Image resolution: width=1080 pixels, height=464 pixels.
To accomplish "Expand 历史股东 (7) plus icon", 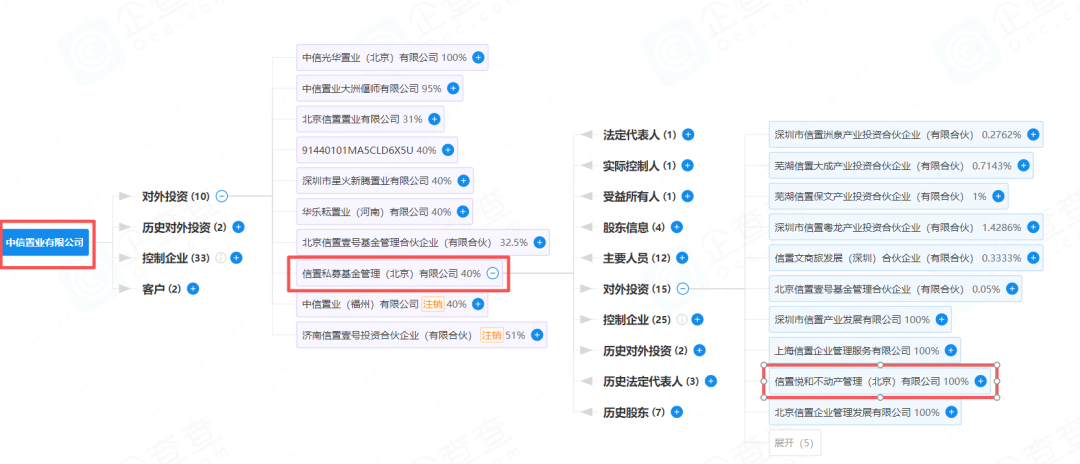I will coord(676,412).
